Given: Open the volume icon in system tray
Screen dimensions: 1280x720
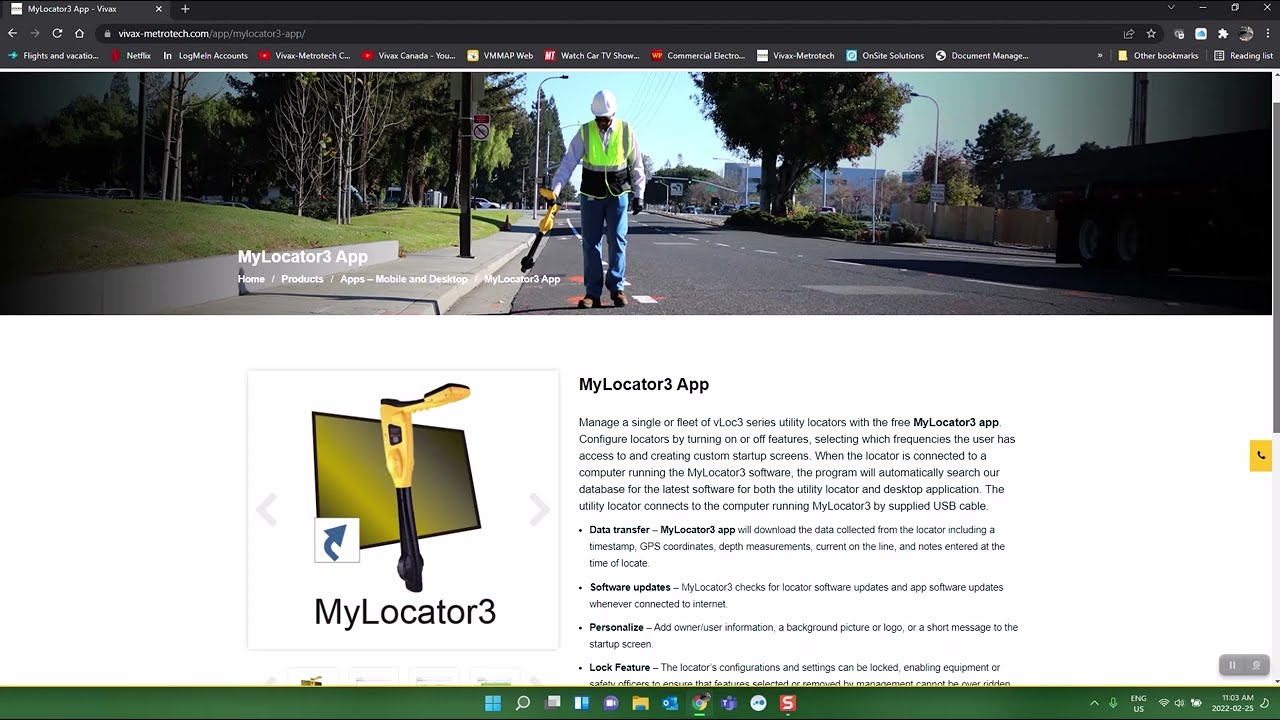Looking at the screenshot, I should click(x=1180, y=703).
